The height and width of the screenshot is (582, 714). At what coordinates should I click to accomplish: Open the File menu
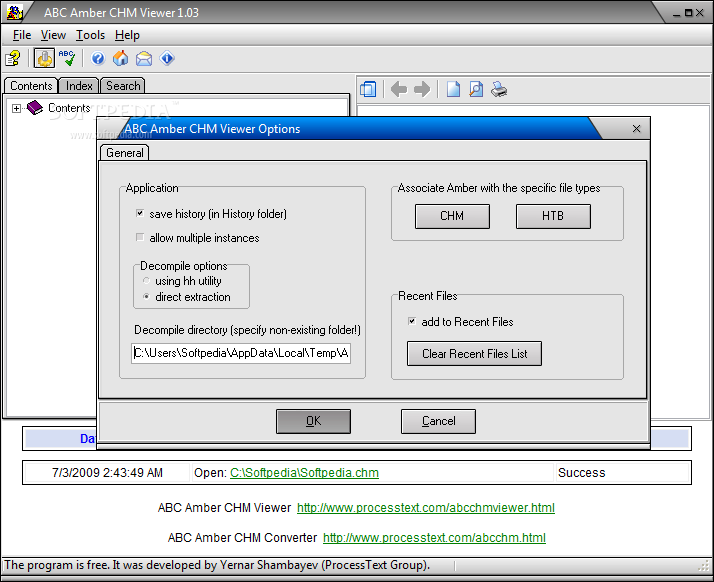[22, 35]
